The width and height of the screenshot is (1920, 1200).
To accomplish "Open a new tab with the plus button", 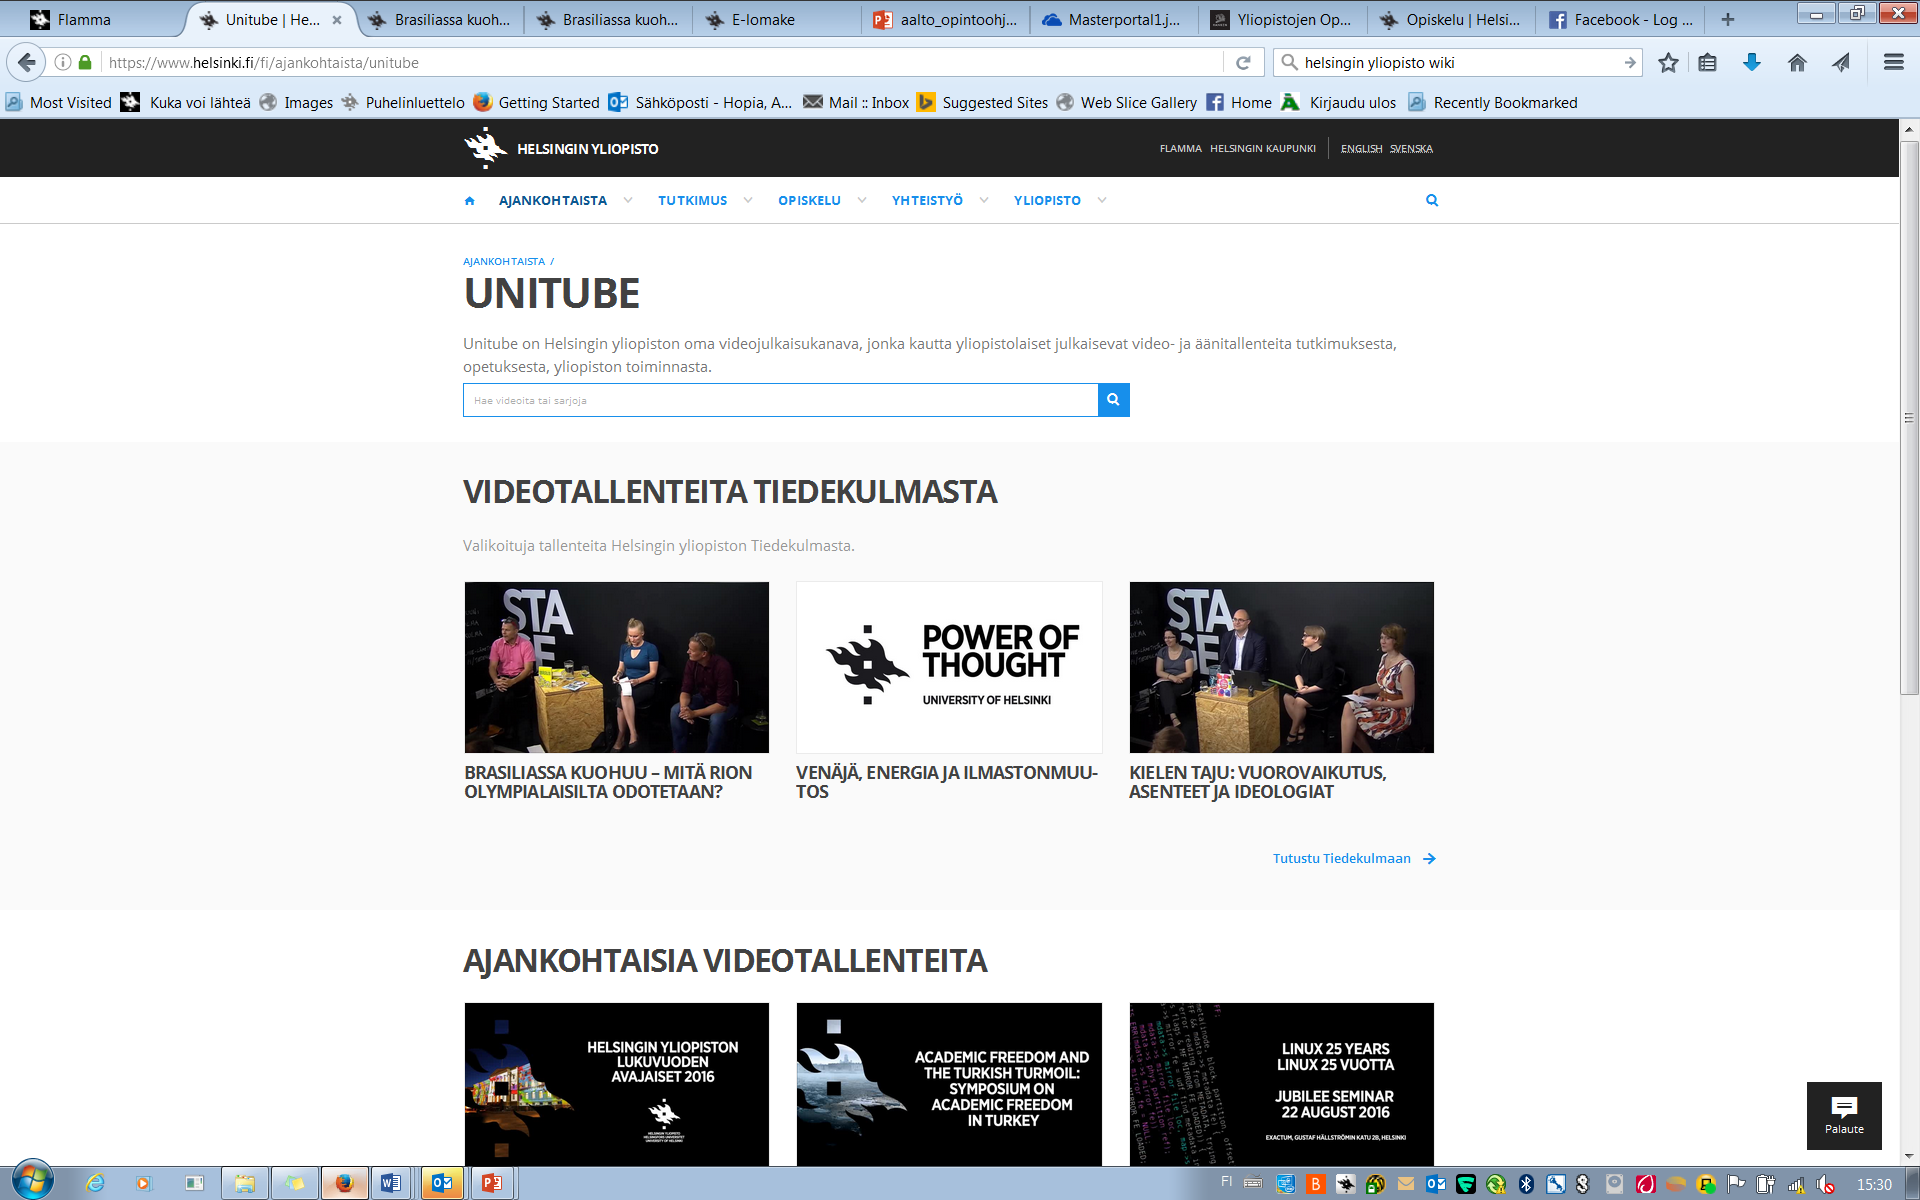I will point(1727,19).
